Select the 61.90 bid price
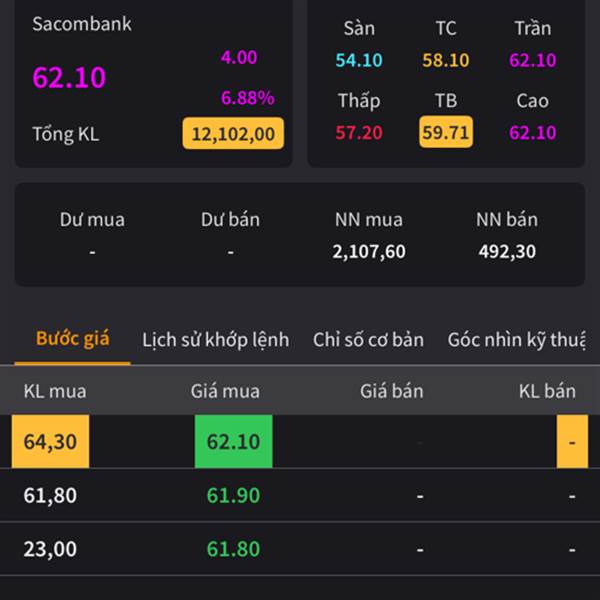 pyautogui.click(x=233, y=496)
